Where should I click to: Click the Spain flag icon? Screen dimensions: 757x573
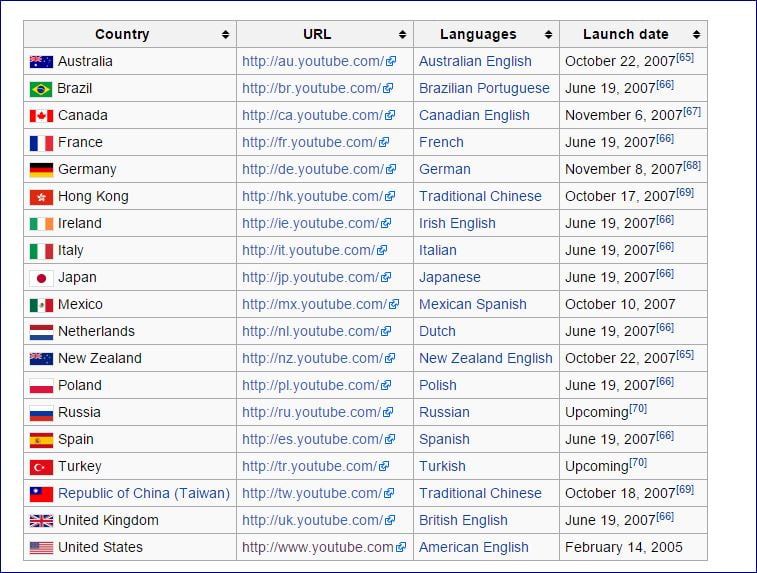coord(41,439)
